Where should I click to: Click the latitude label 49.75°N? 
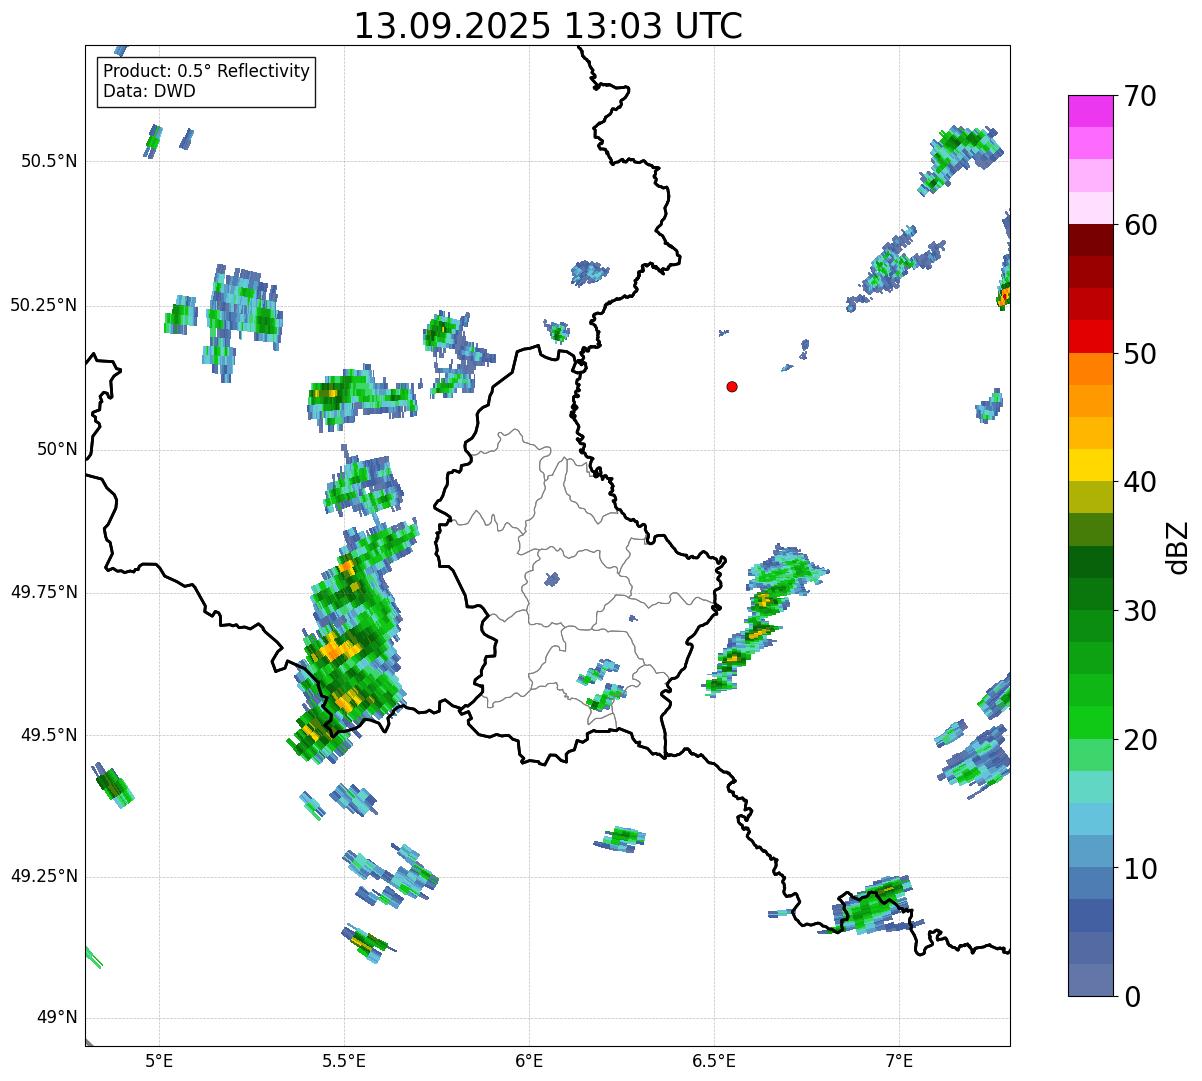click(43, 592)
